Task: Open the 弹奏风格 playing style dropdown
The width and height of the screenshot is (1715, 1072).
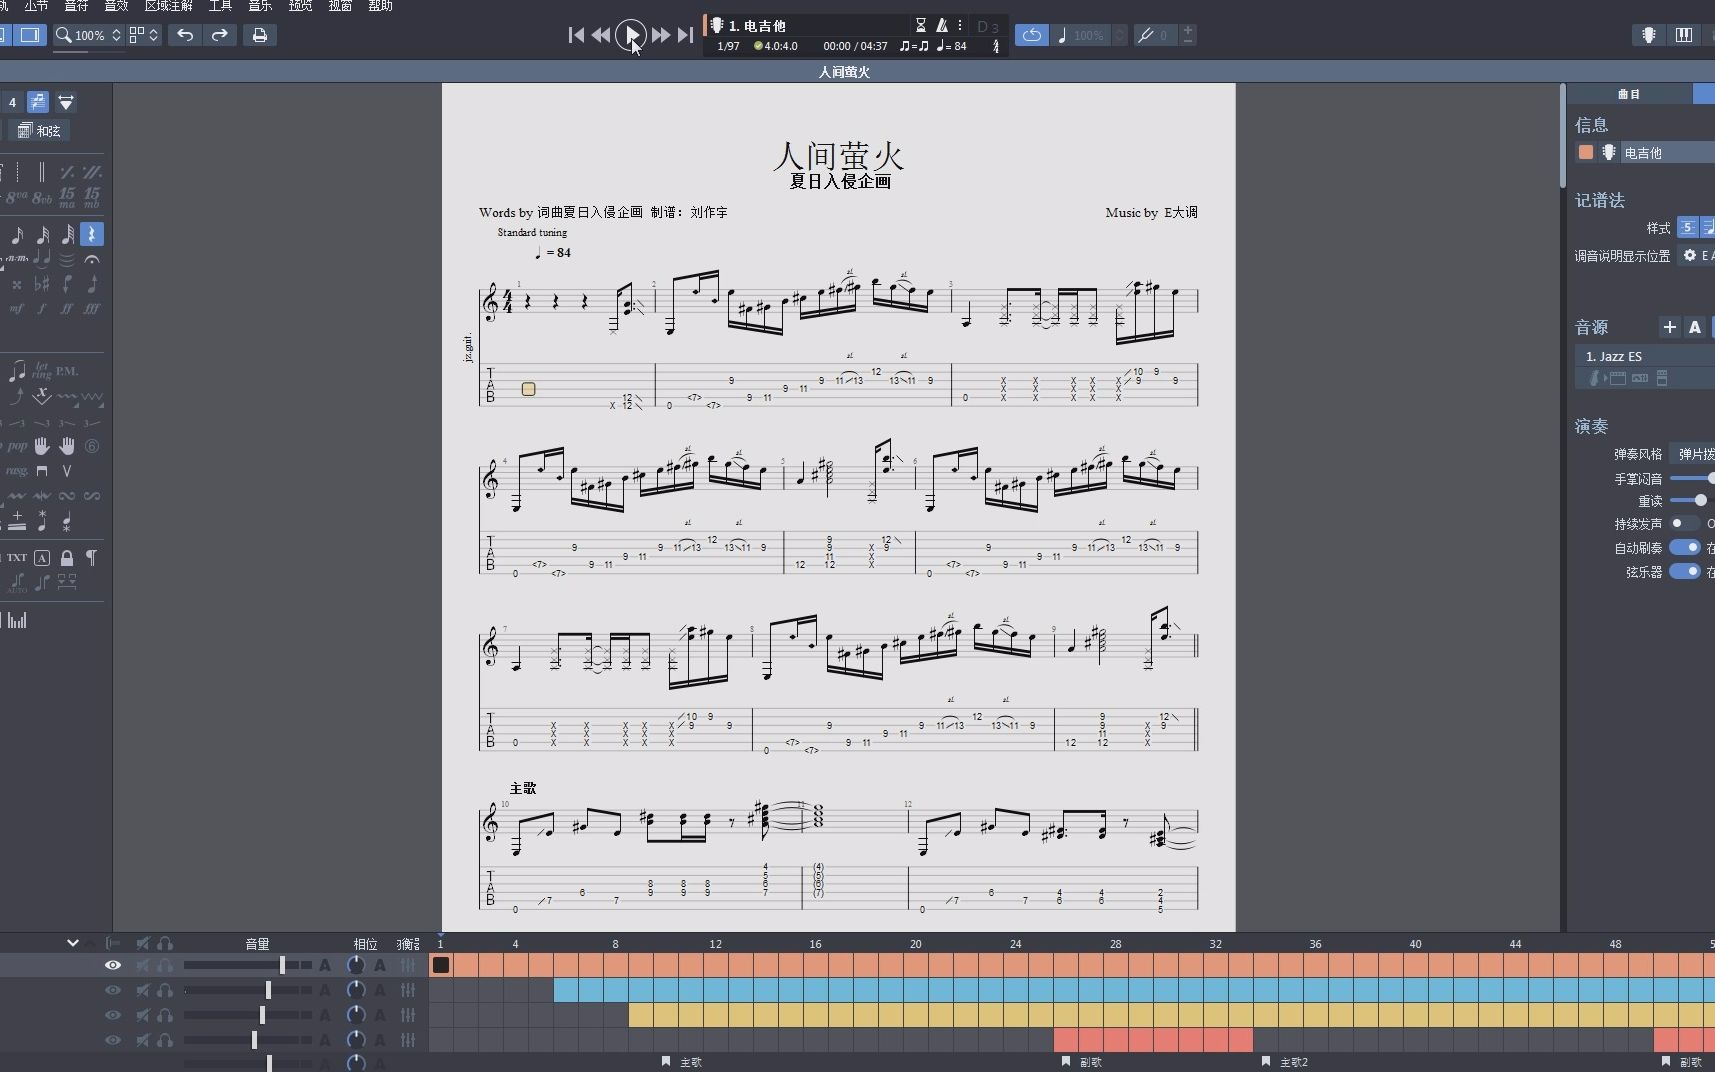Action: click(x=1693, y=454)
